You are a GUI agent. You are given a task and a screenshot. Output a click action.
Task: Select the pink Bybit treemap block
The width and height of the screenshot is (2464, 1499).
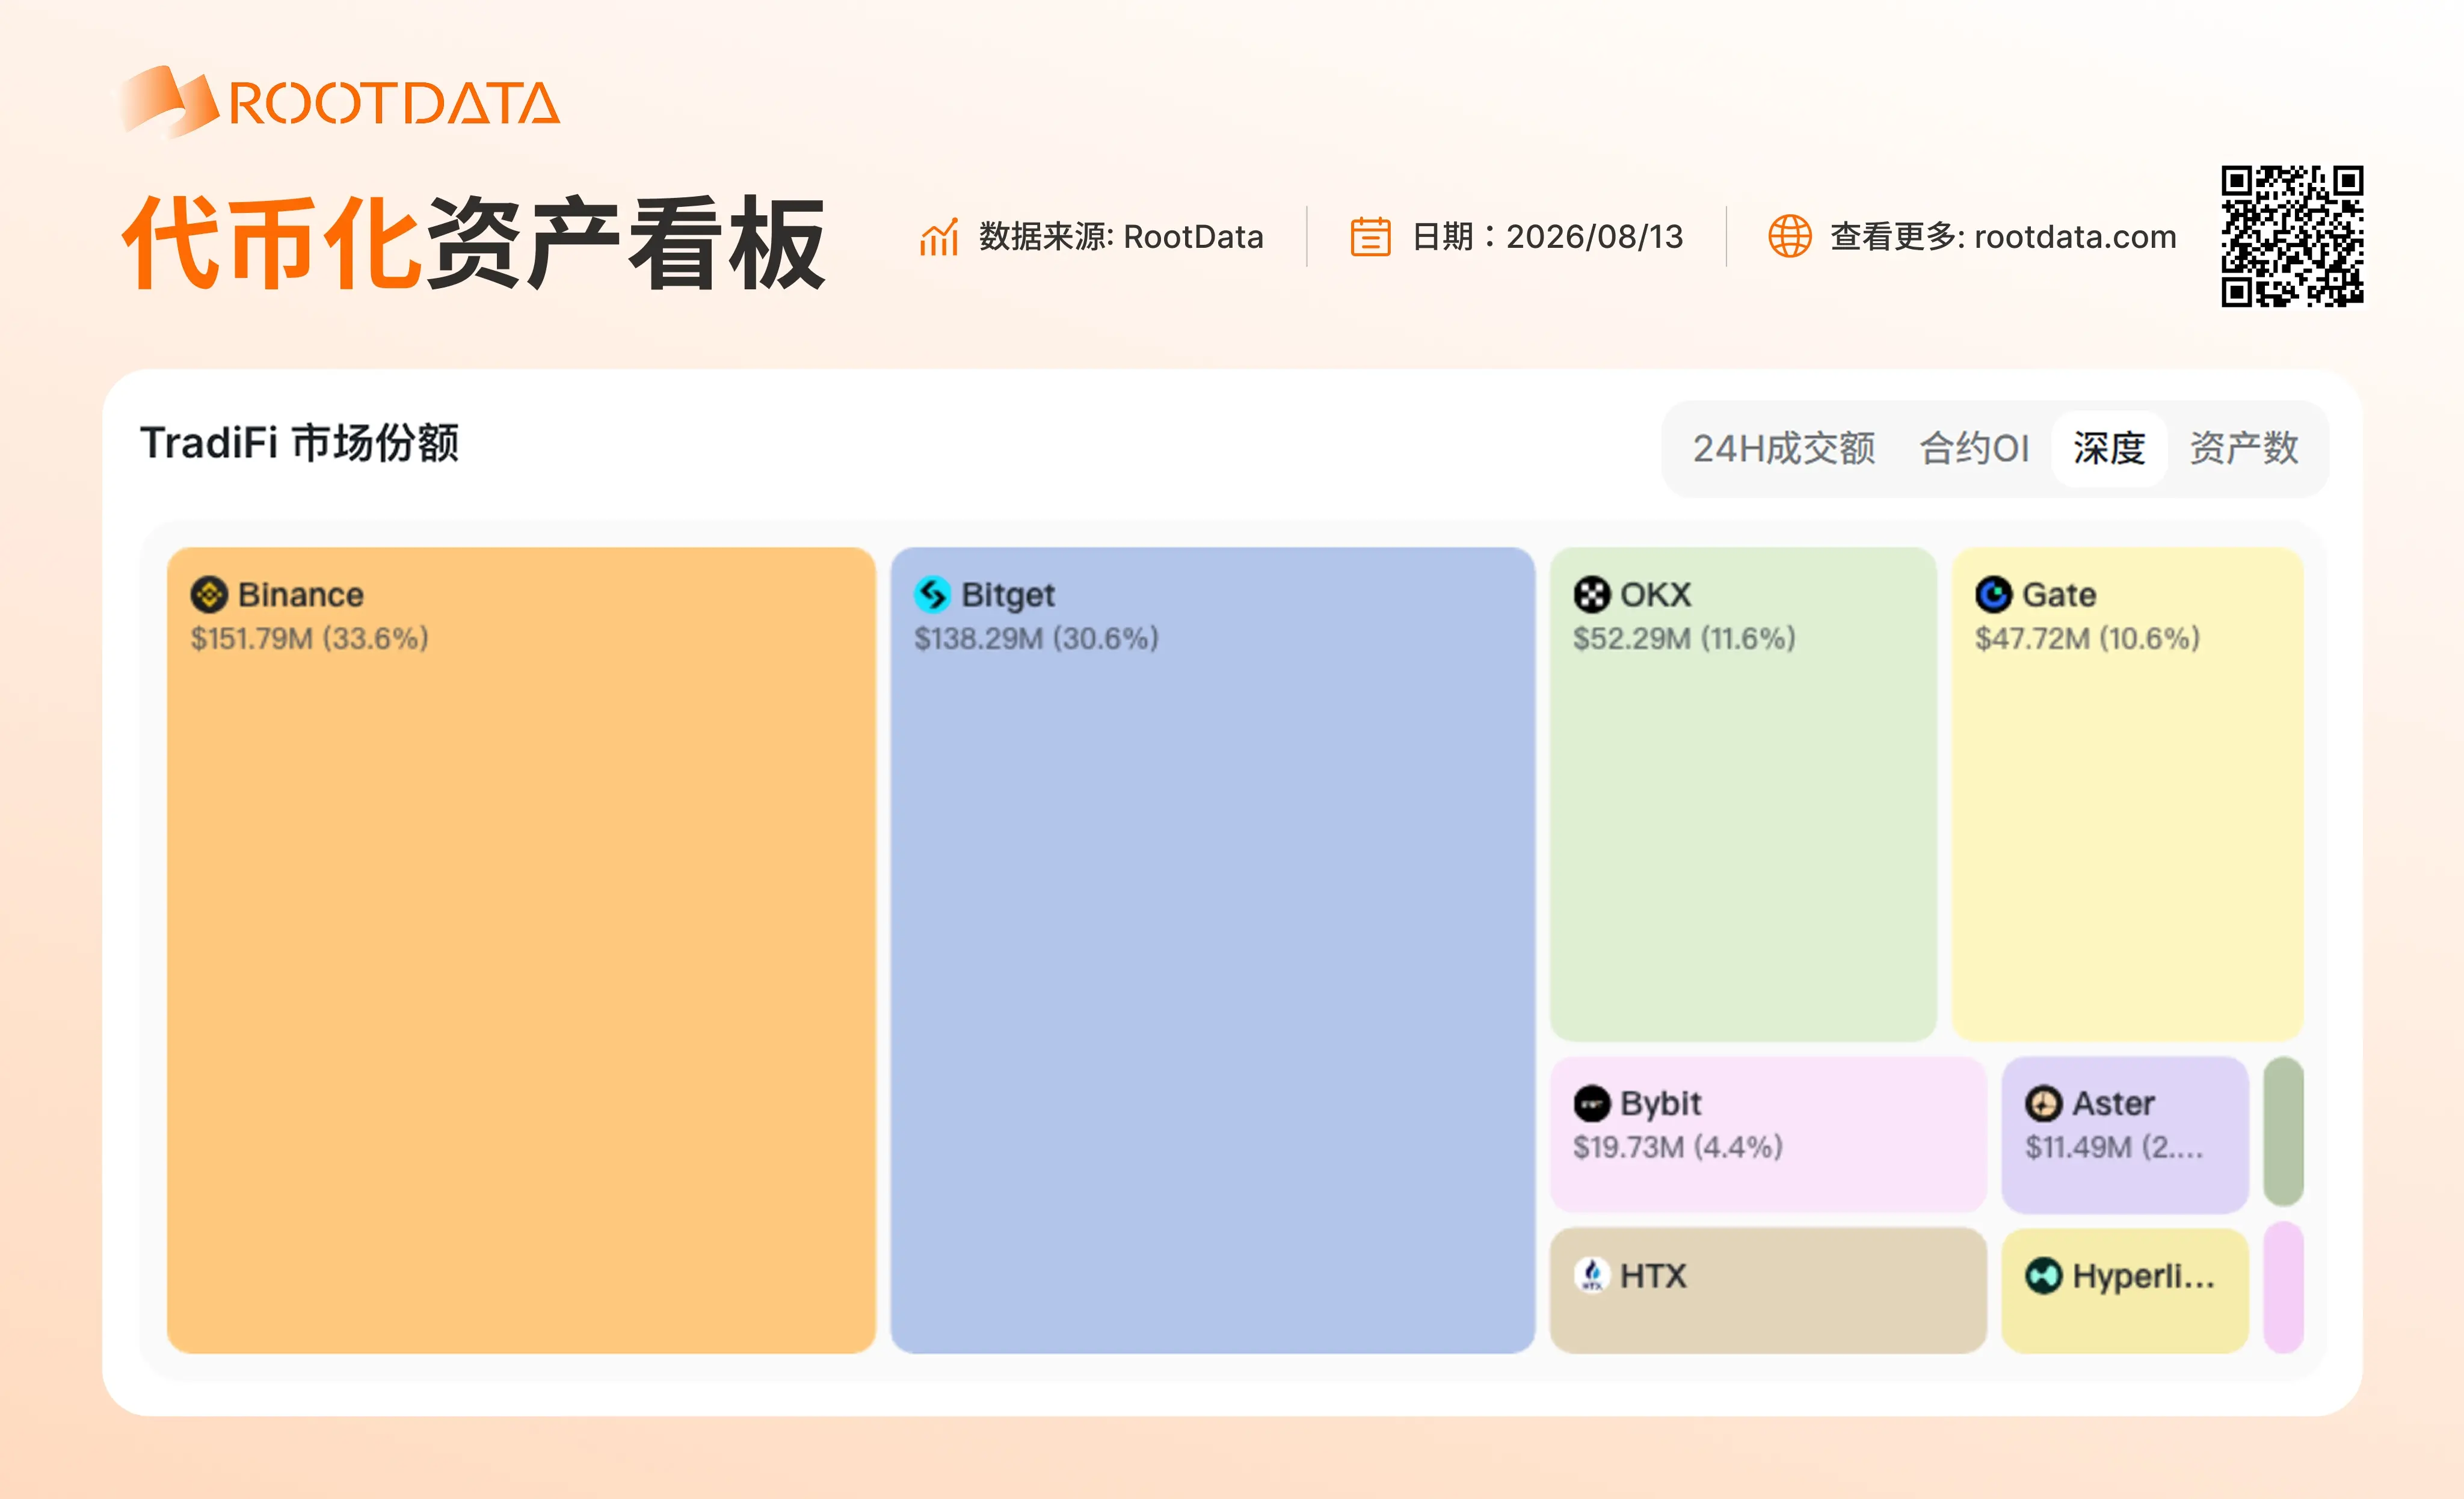click(x=1768, y=1134)
